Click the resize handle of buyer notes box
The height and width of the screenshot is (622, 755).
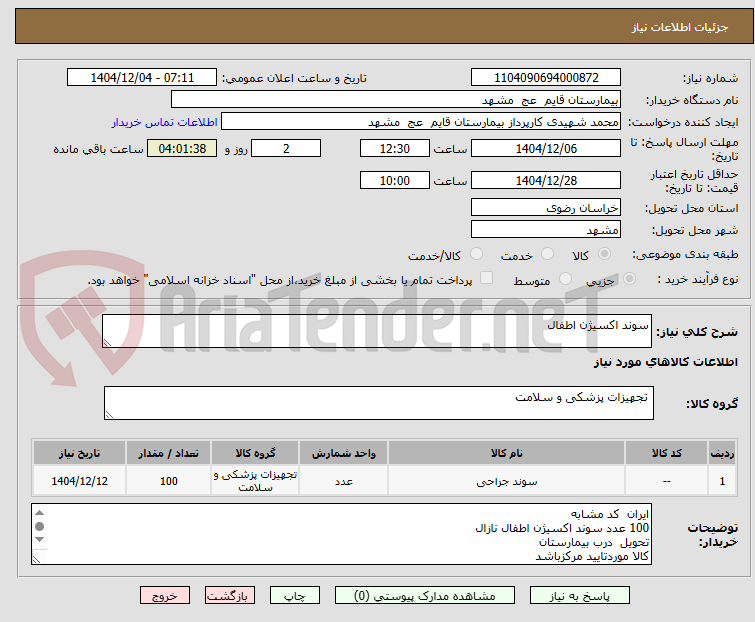click(37, 559)
